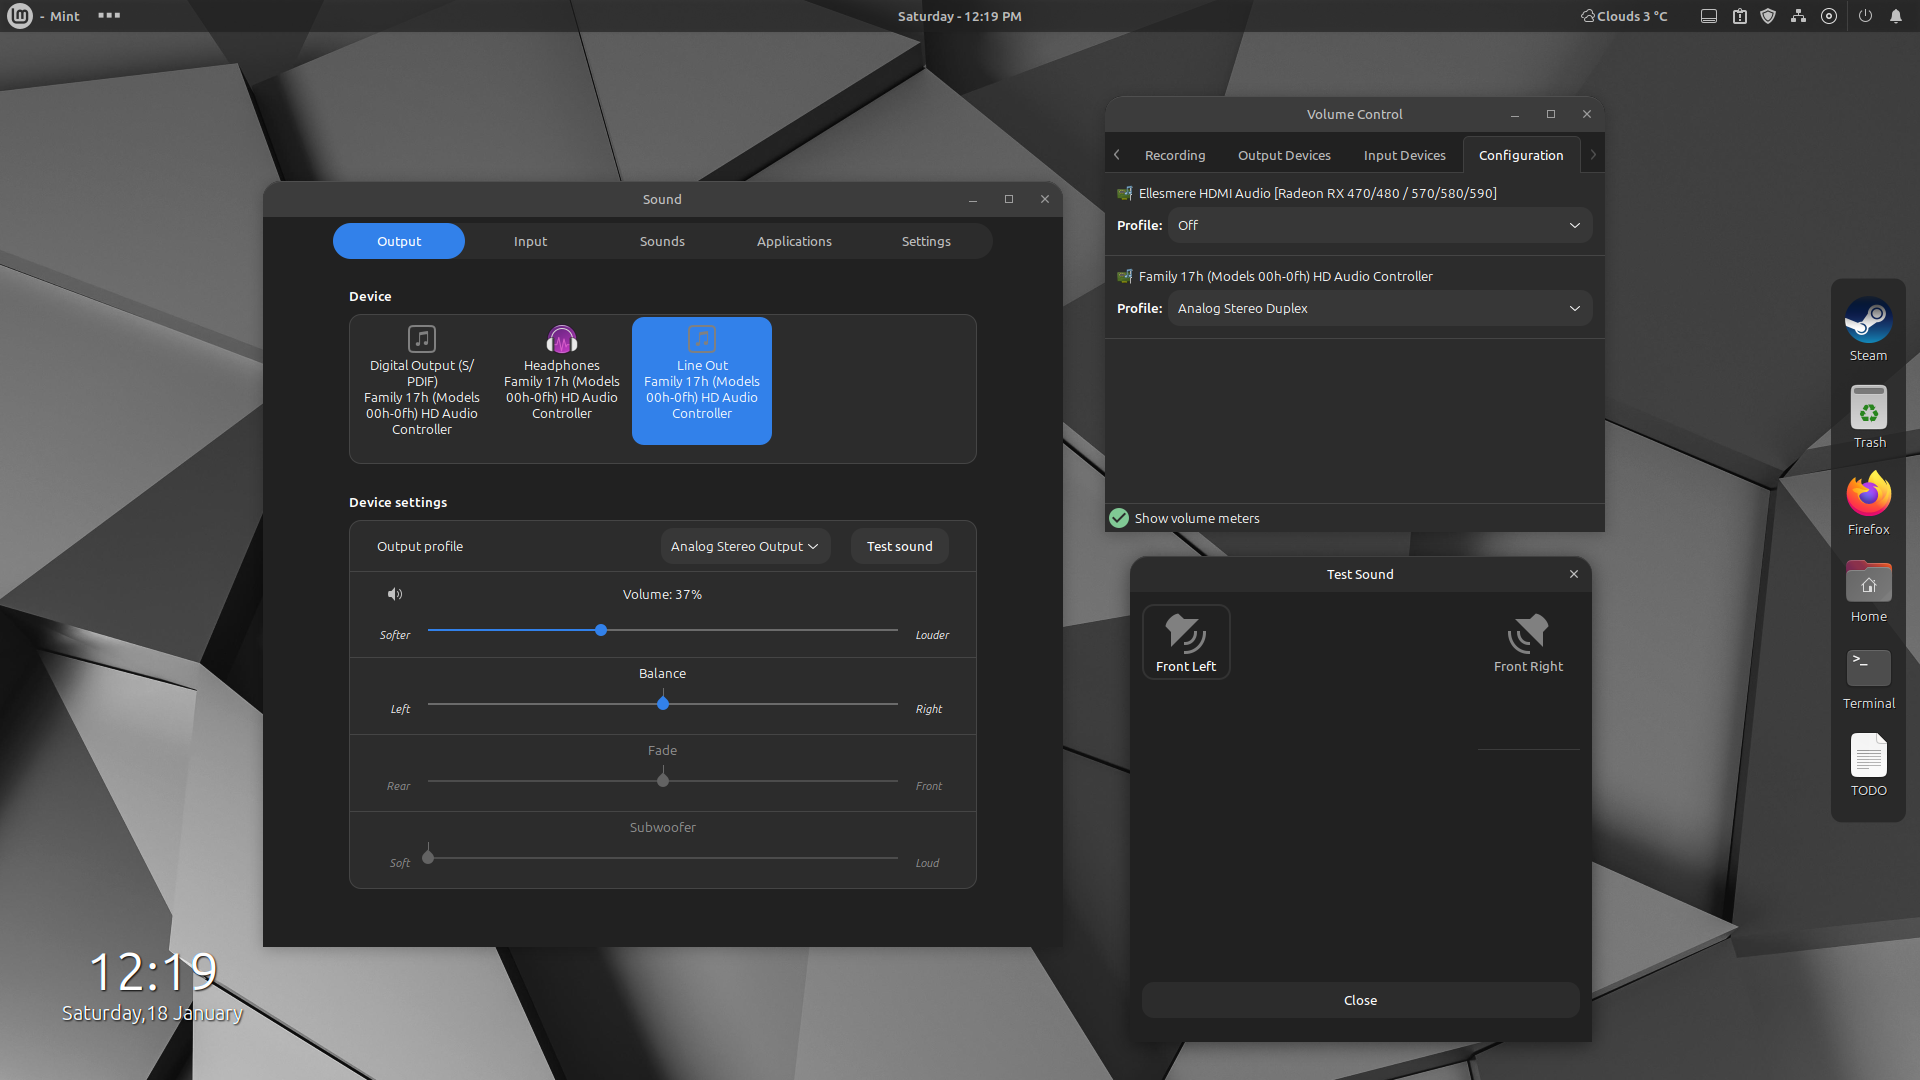The height and width of the screenshot is (1080, 1920).
Task: Open notifications bell in top panel
Action: [1895, 16]
